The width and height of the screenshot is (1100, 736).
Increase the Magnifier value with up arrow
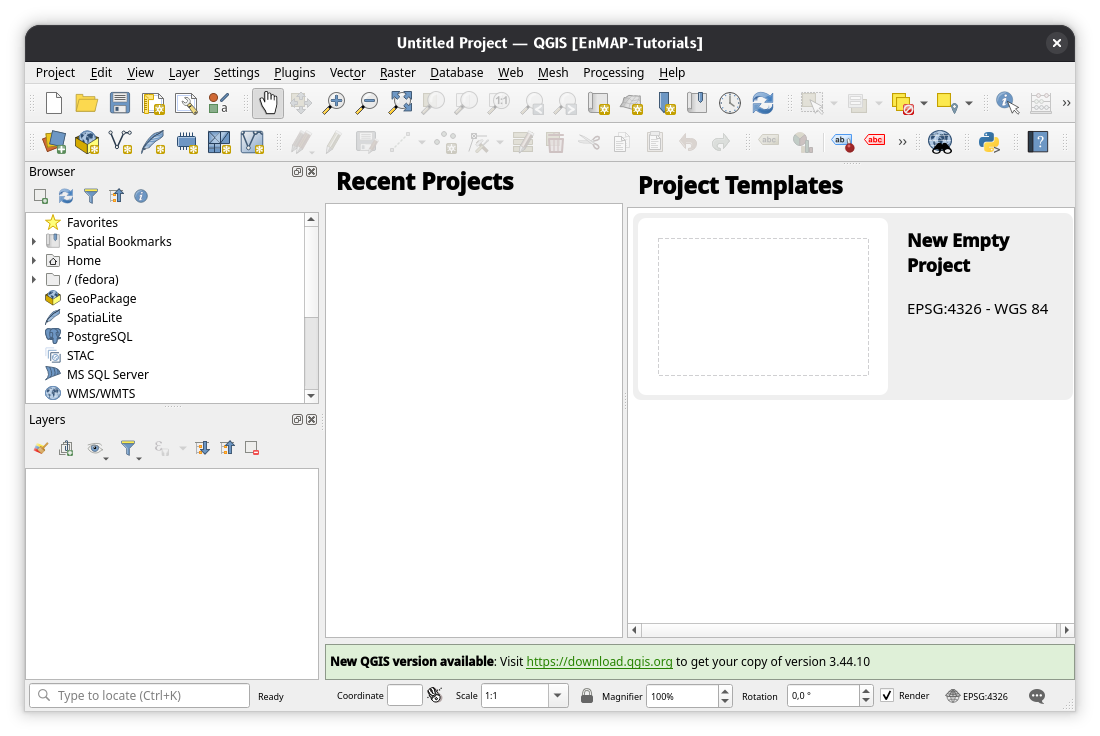(x=725, y=690)
